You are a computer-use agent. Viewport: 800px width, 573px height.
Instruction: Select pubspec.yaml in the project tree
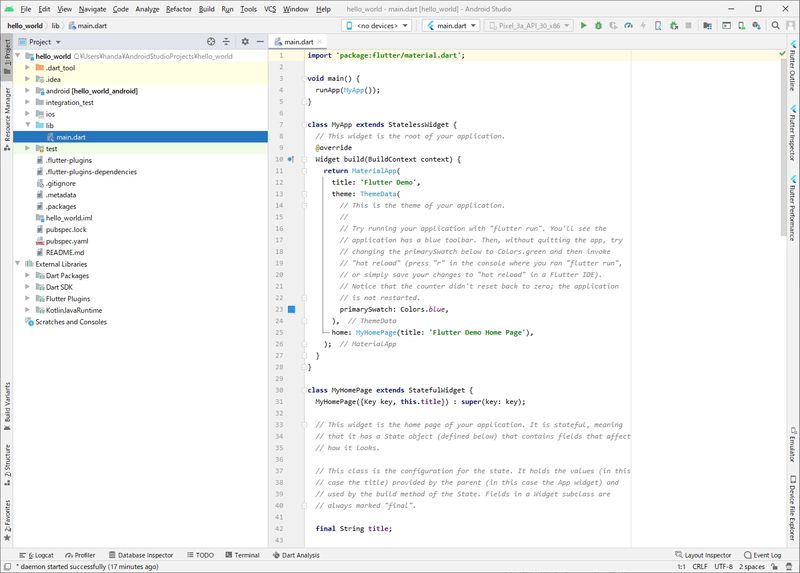tap(67, 241)
